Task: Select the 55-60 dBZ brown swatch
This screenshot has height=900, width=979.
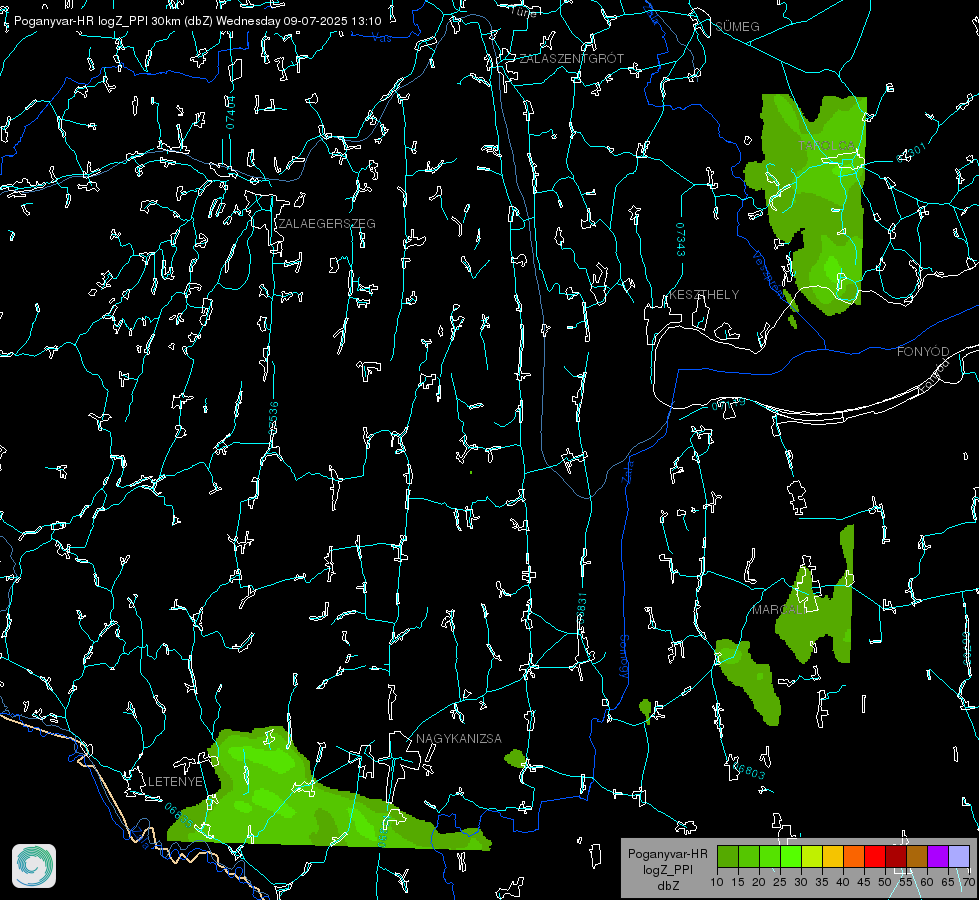Action: (x=917, y=857)
